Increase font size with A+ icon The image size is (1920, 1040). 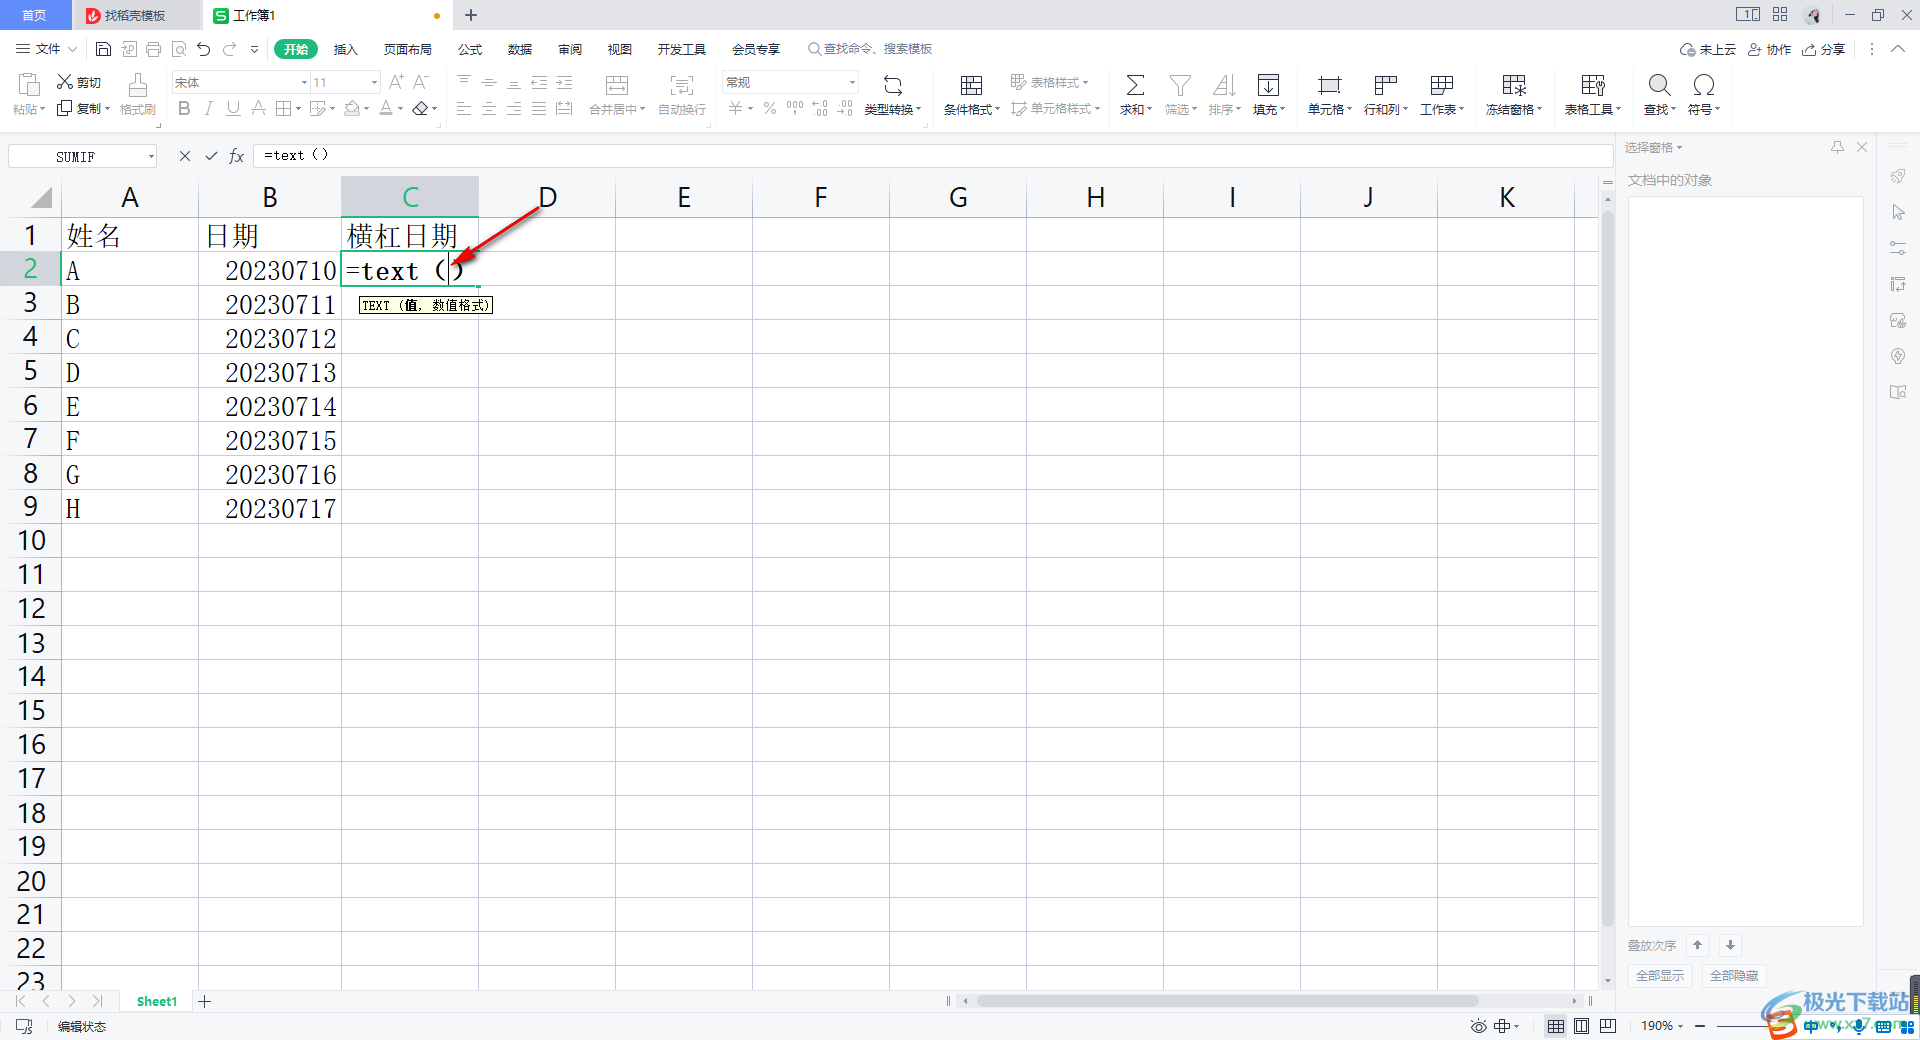point(396,82)
